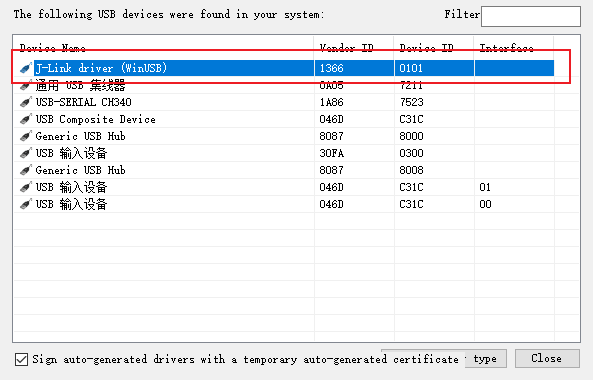Click the USB icon of Generic USB Hub 8008
The width and height of the screenshot is (593, 380).
pyautogui.click(x=26, y=170)
